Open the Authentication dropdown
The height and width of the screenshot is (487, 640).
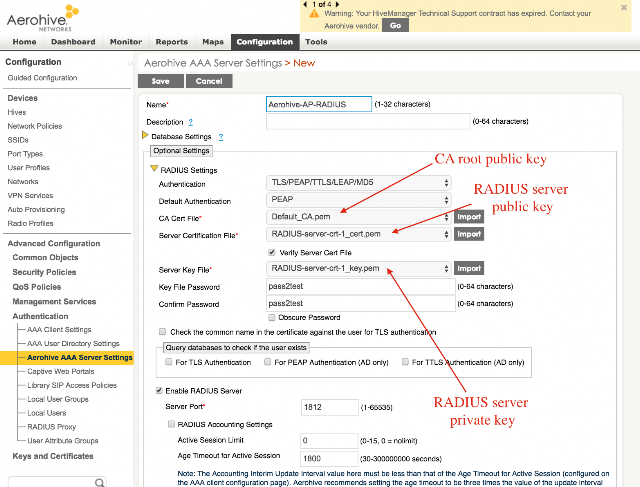point(359,182)
